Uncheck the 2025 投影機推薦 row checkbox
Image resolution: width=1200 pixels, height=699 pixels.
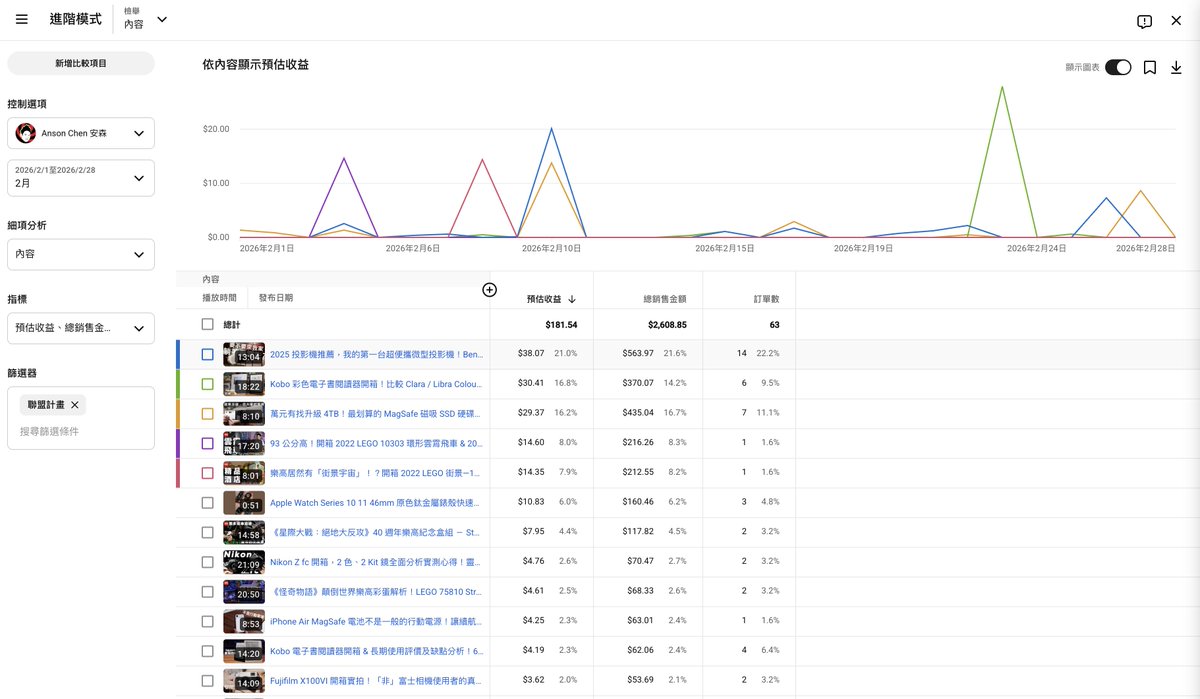click(207, 354)
